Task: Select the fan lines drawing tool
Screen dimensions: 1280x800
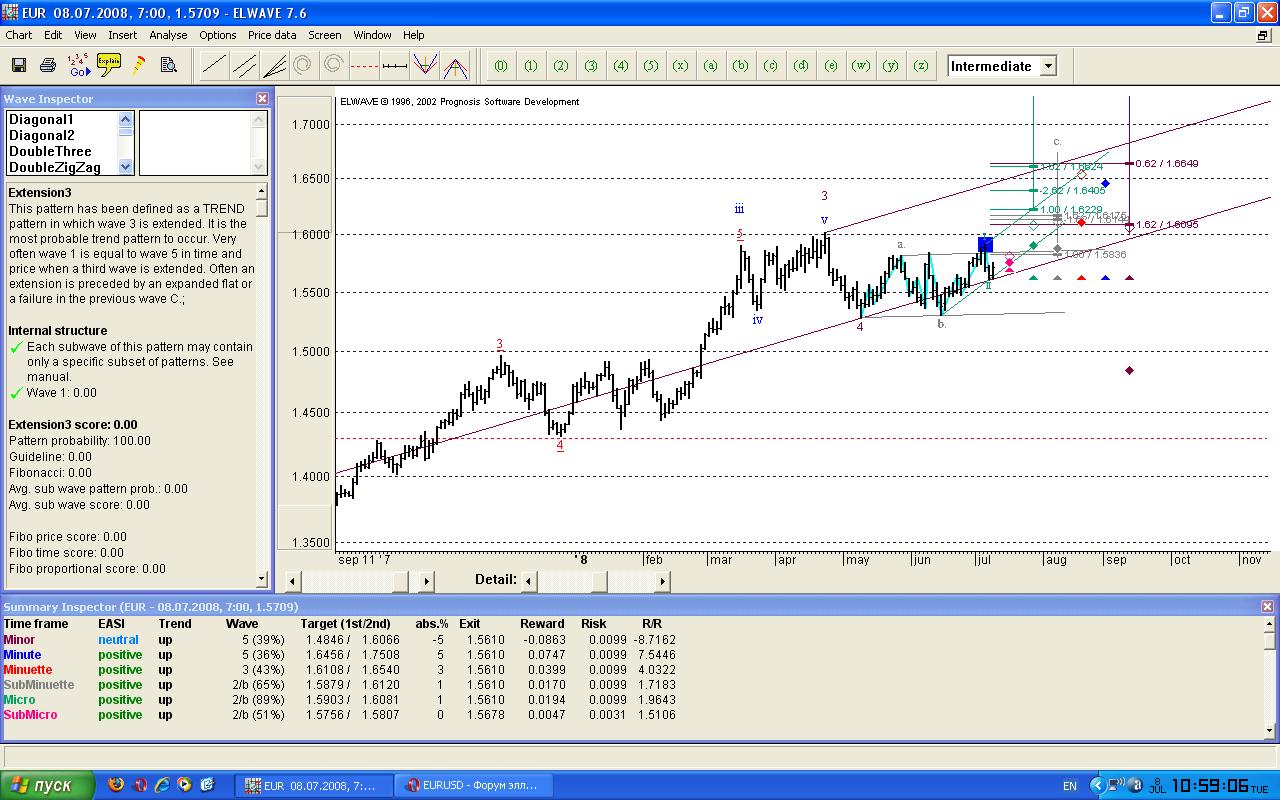Action: tap(274, 66)
